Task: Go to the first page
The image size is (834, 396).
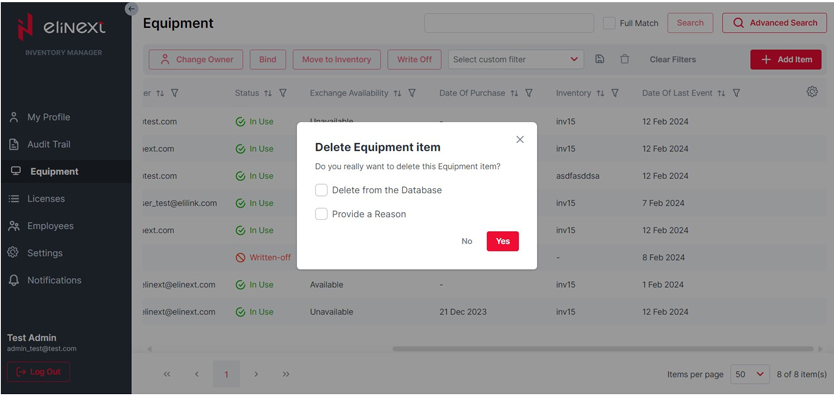Action: pos(167,374)
